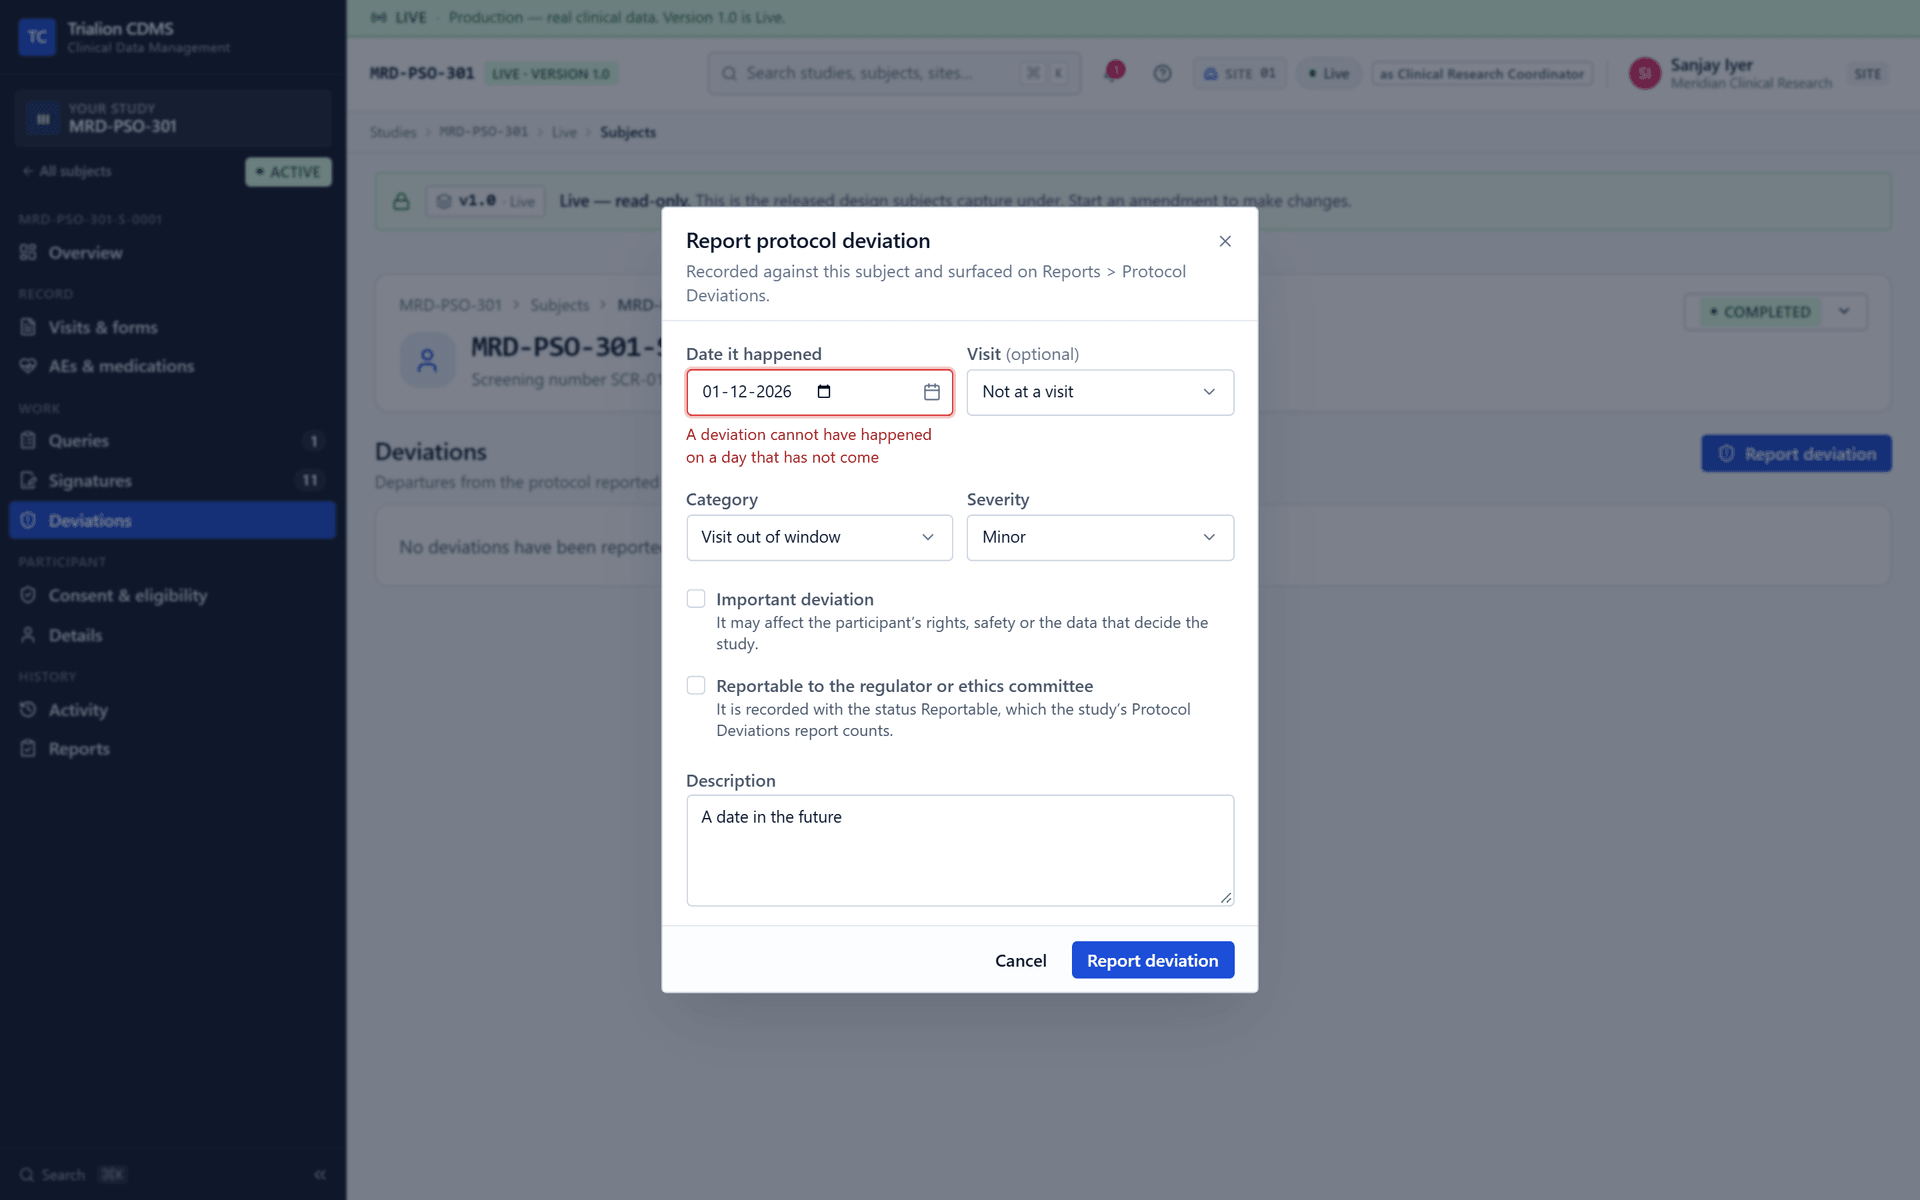Collapse the sidebar with chevron icon

click(x=320, y=1175)
